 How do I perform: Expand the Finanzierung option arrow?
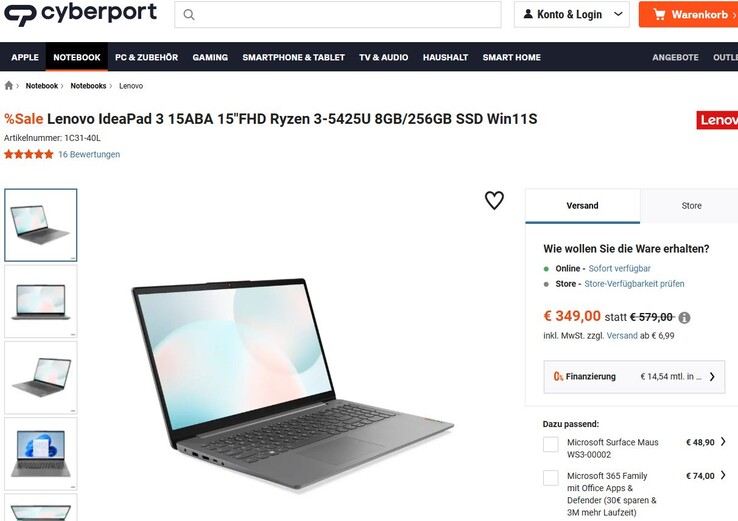(712, 377)
